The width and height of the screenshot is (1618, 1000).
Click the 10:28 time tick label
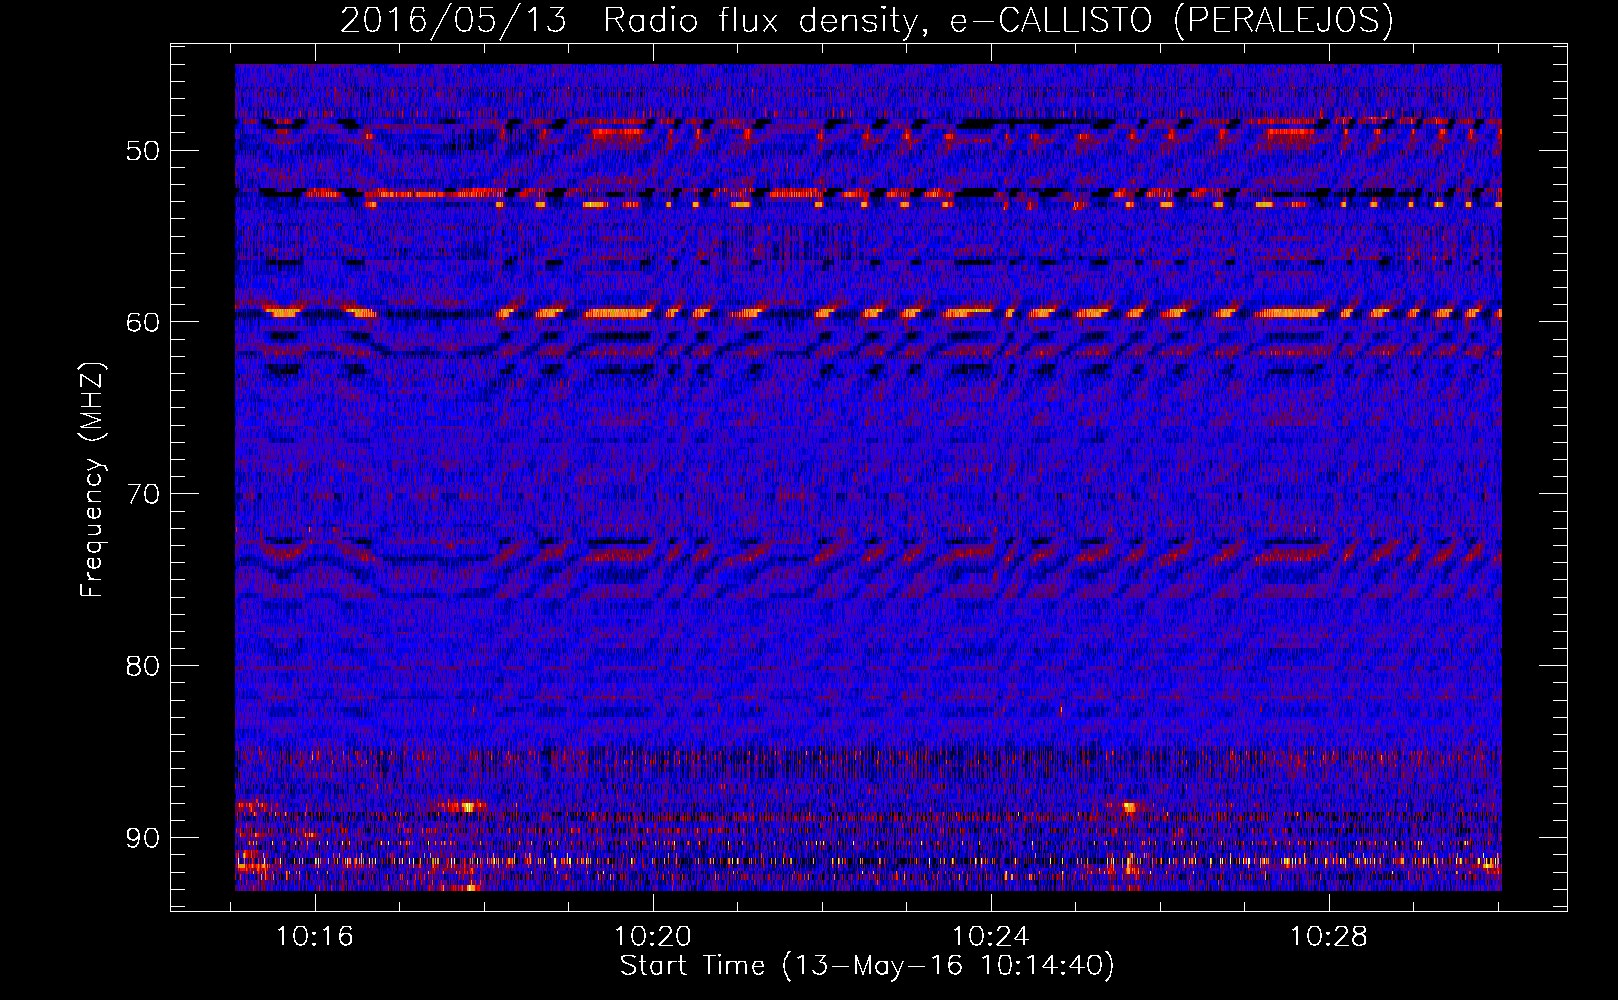point(1328,937)
